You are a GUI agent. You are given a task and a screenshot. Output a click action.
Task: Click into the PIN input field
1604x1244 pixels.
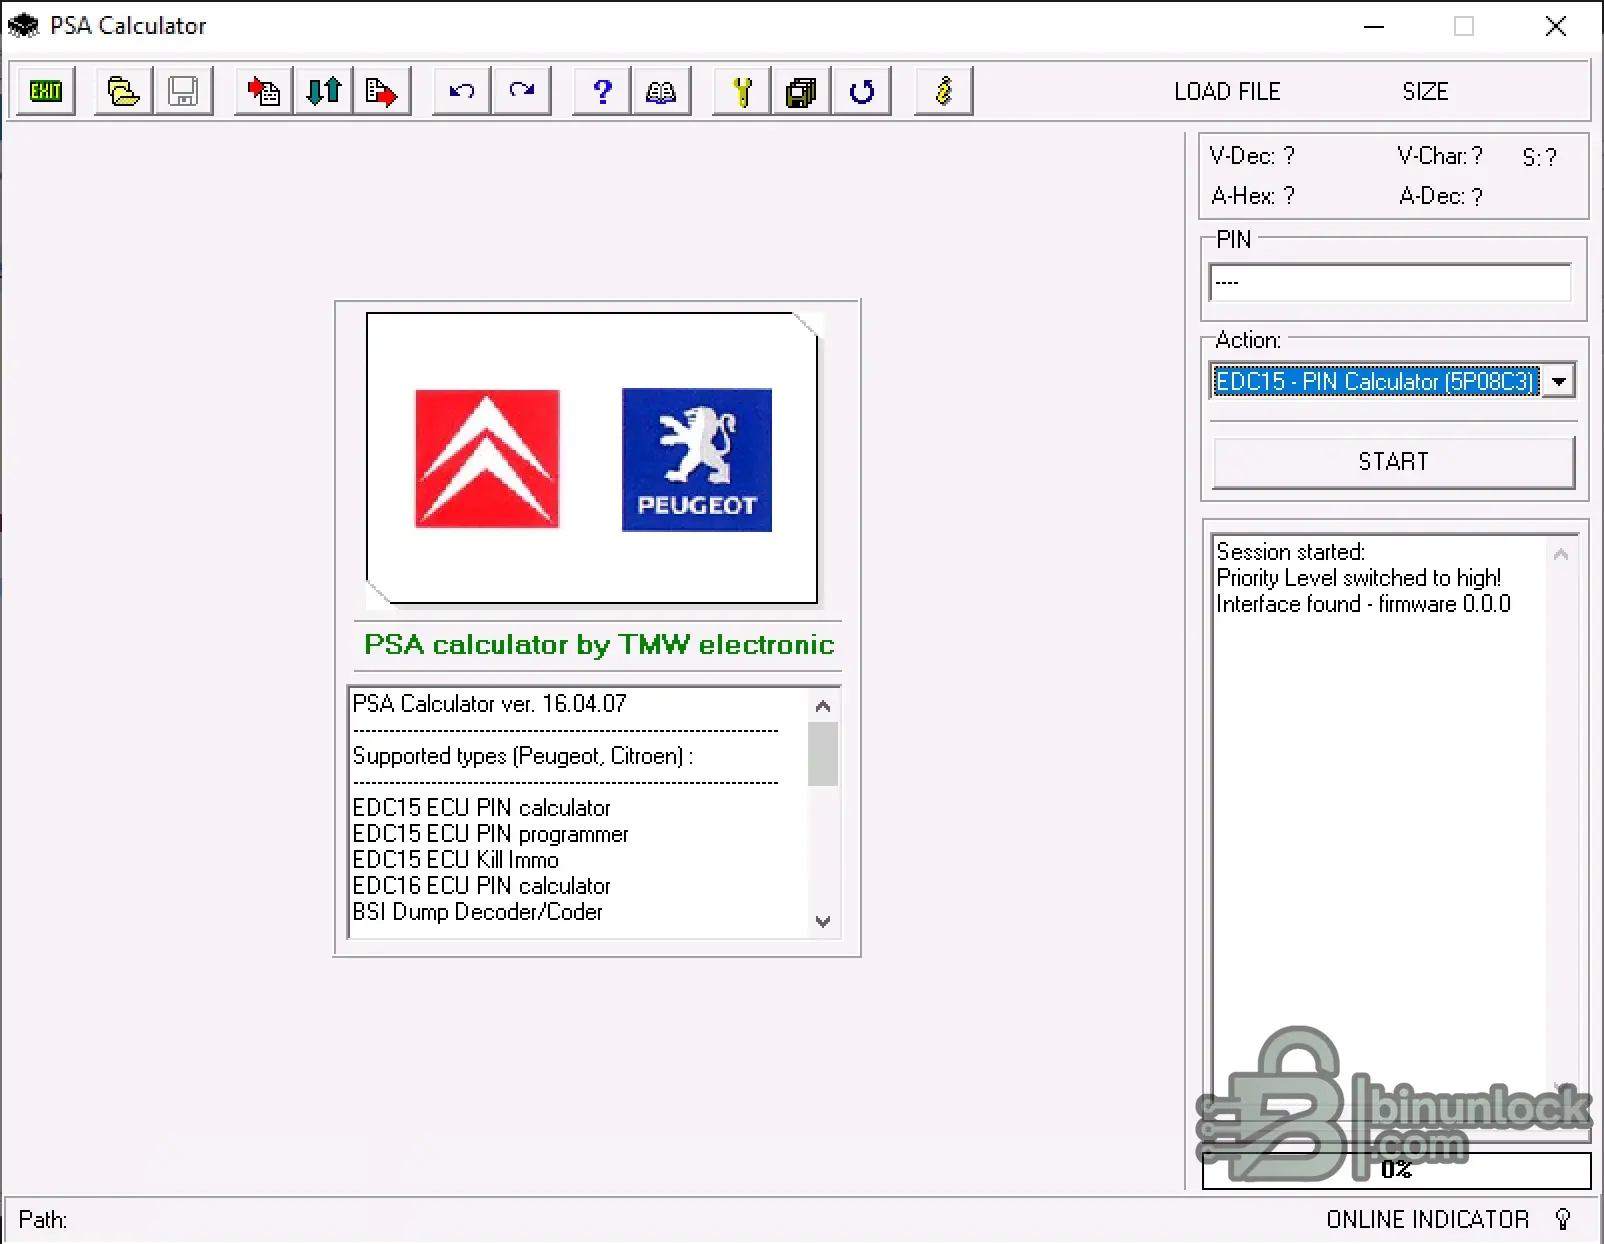pos(1390,282)
